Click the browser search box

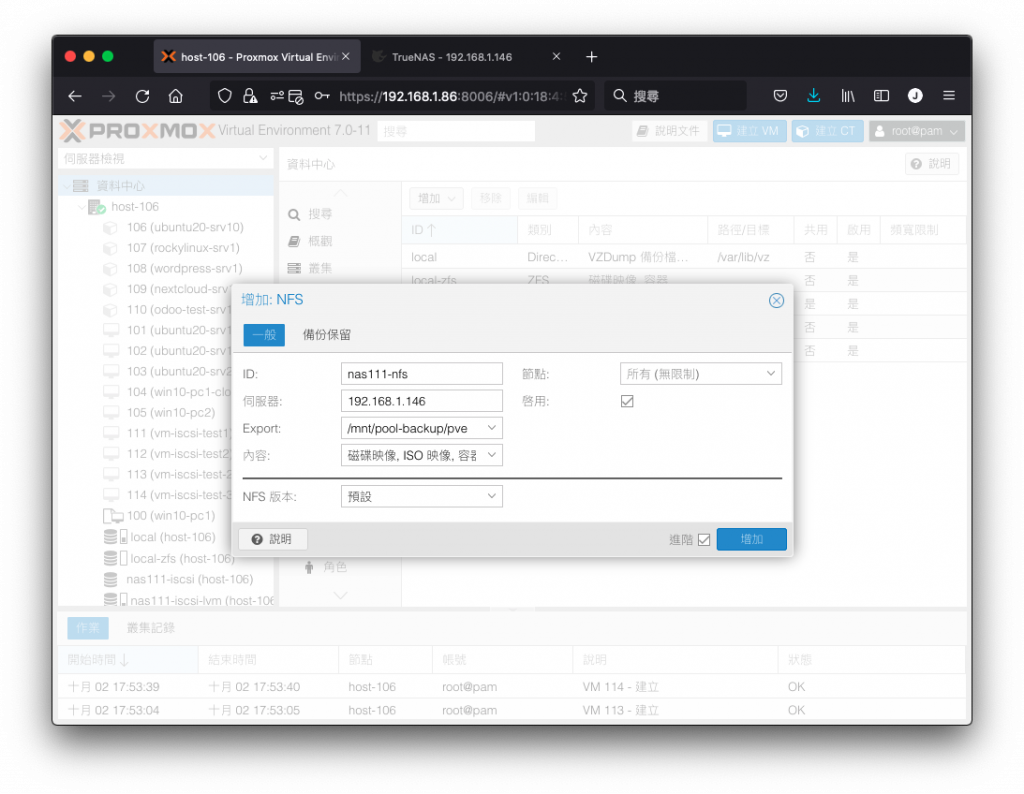pyautogui.click(x=676, y=96)
